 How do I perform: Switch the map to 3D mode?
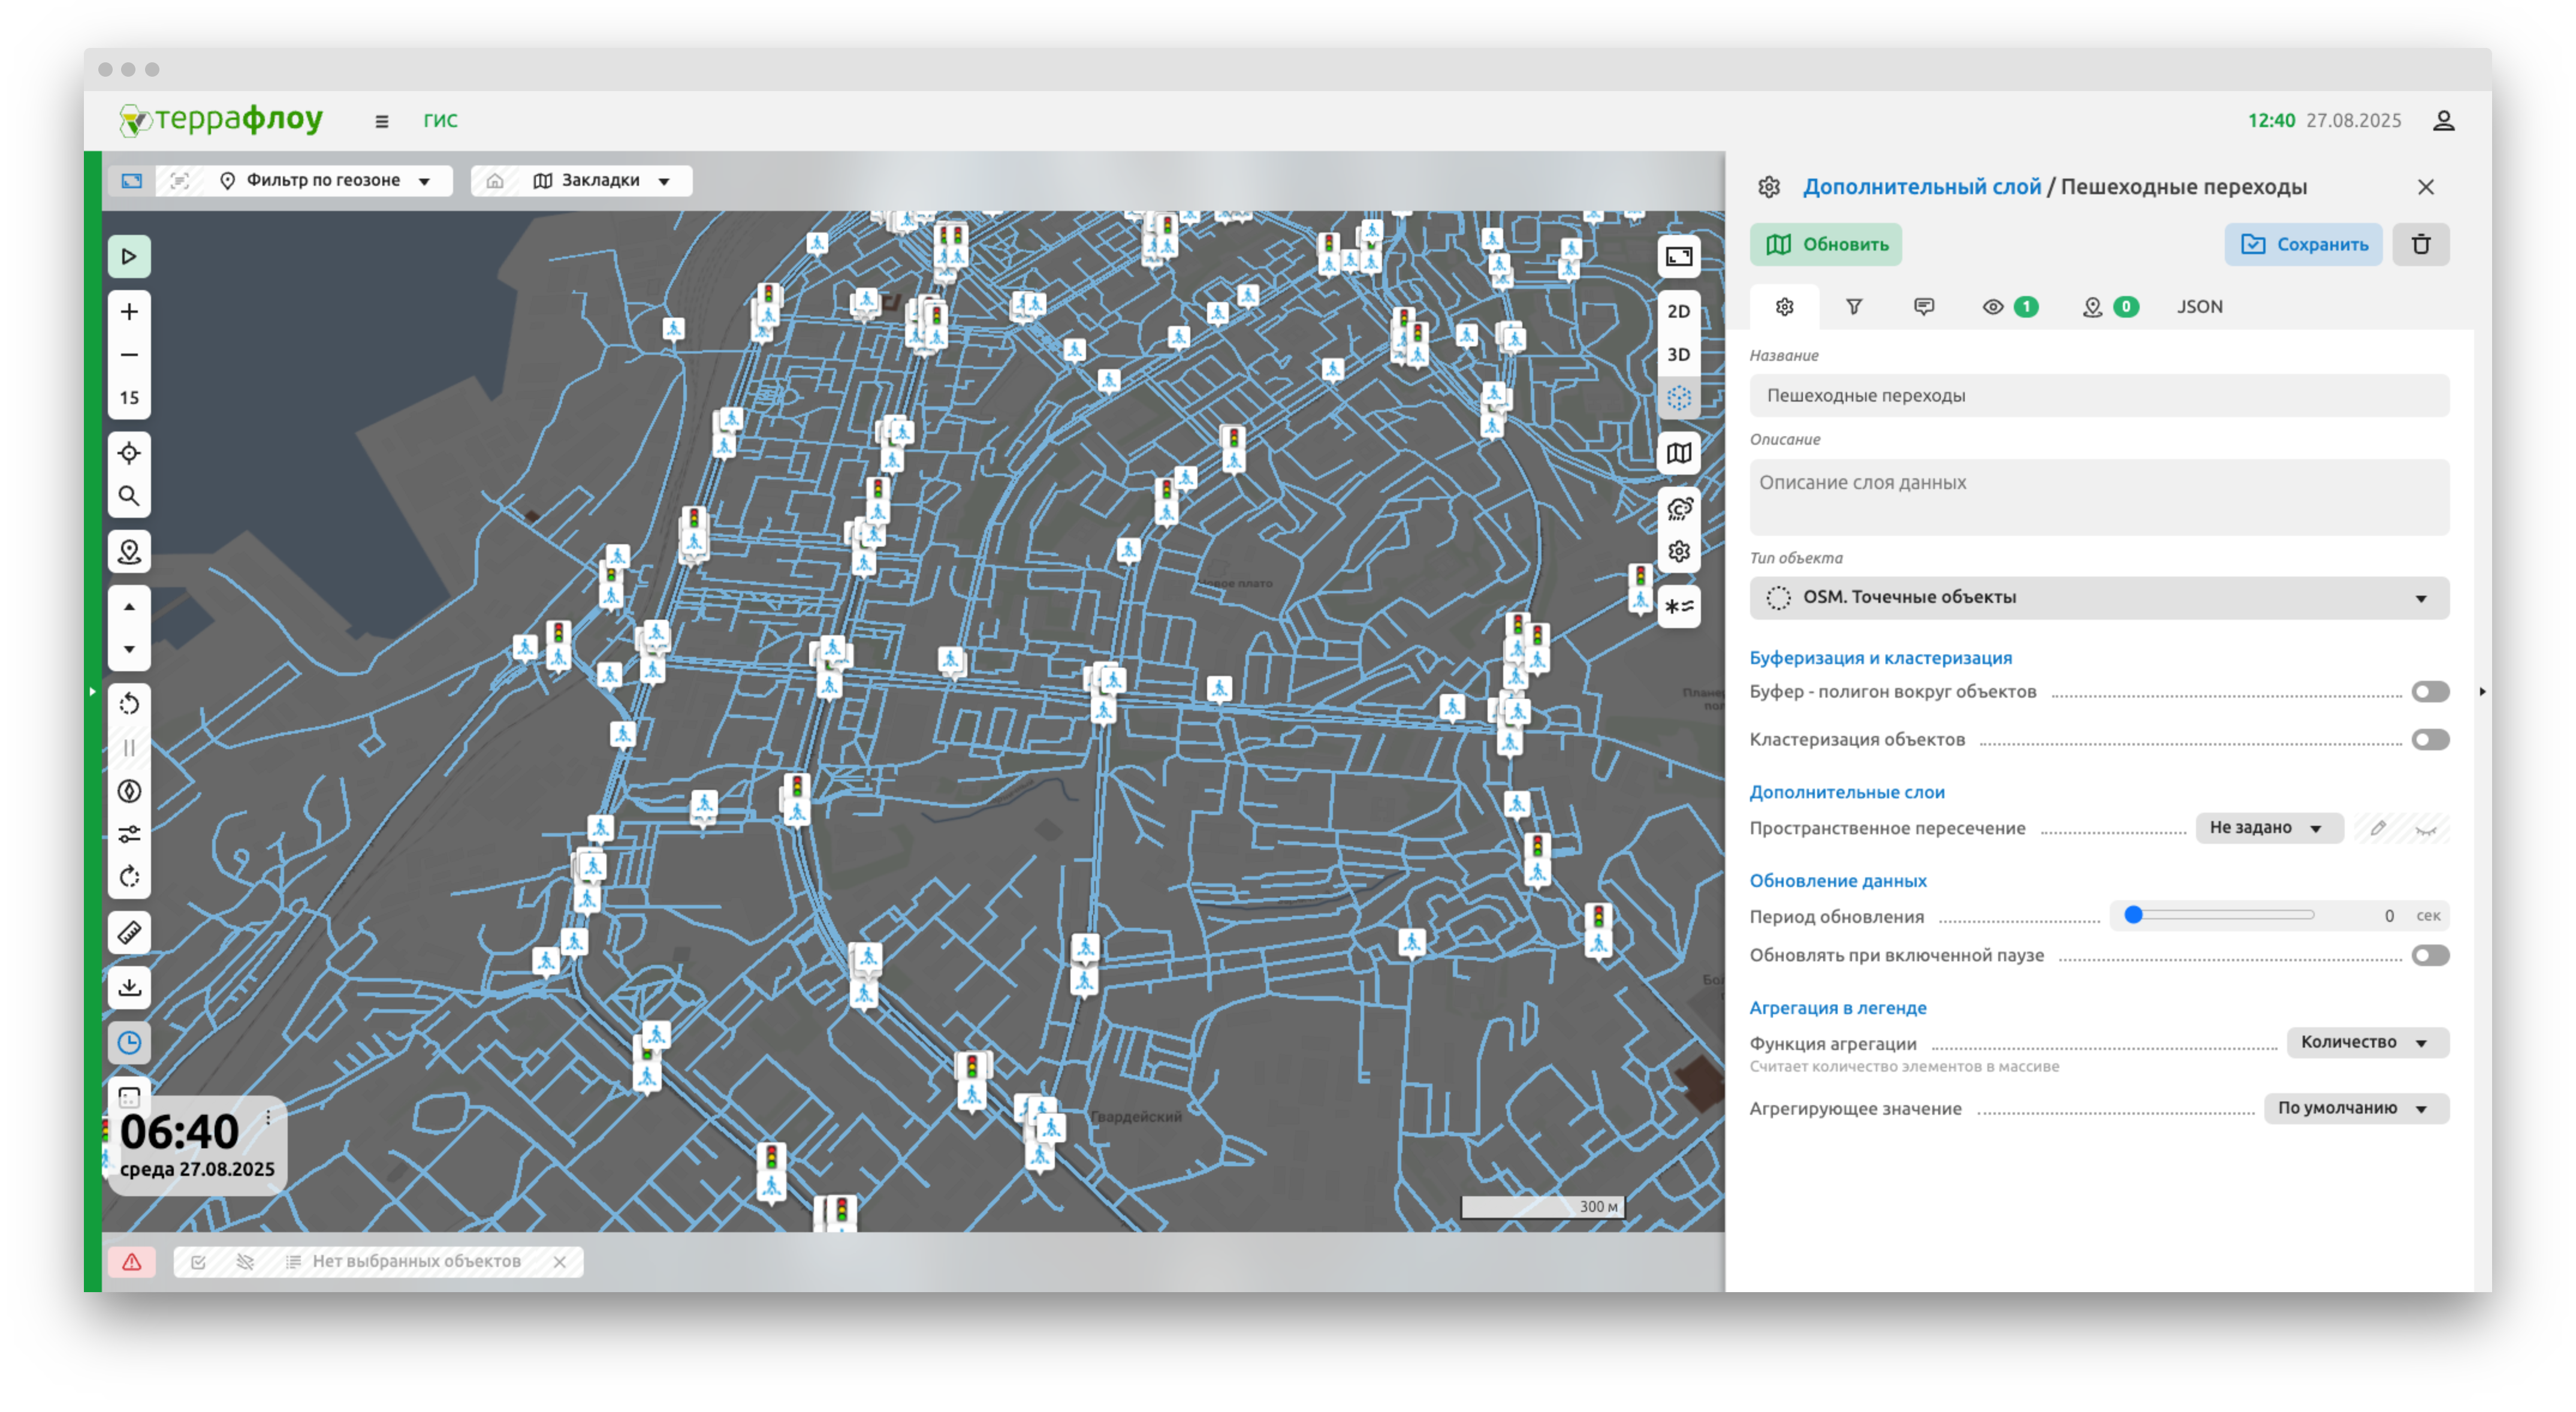click(1679, 355)
